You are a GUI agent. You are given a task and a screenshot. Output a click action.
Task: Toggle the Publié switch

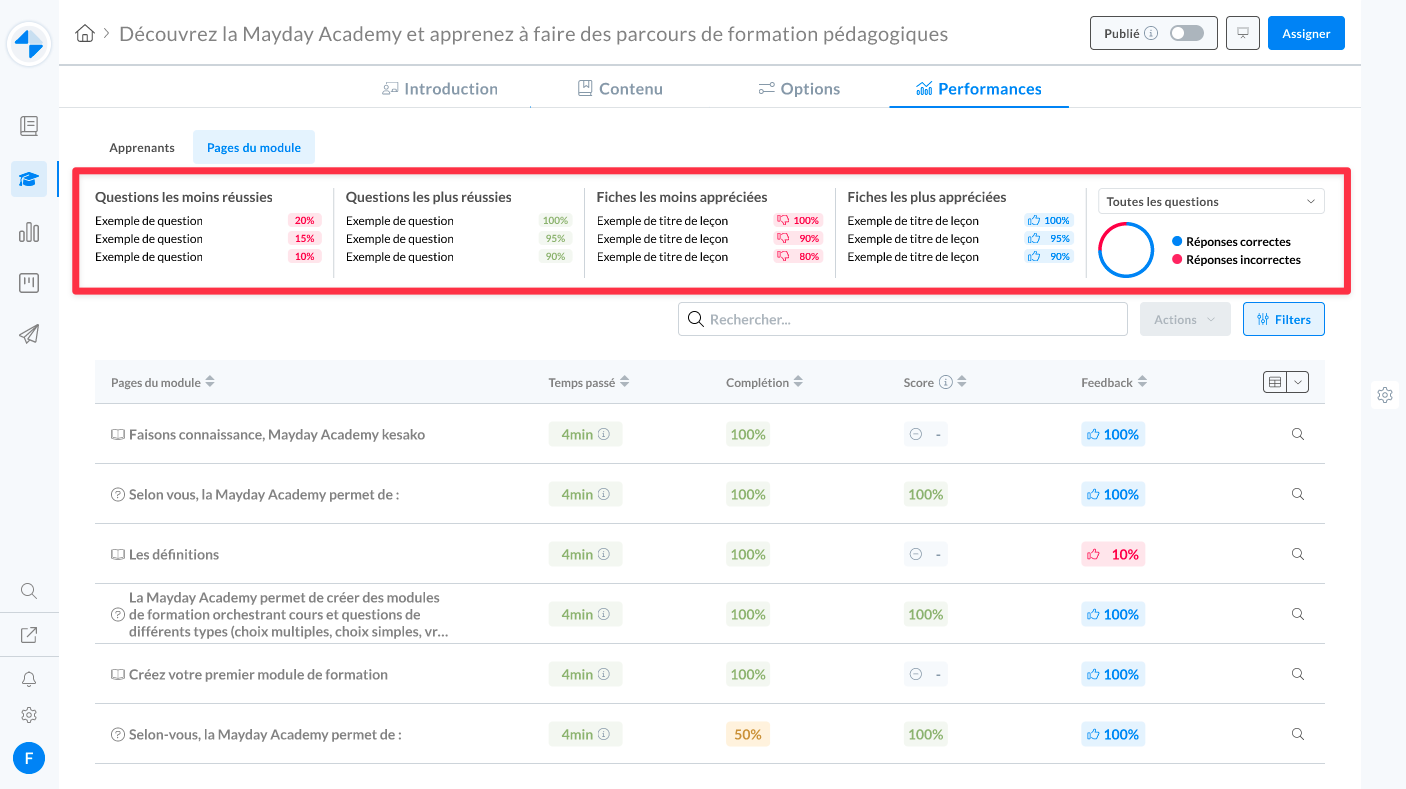click(x=1186, y=33)
